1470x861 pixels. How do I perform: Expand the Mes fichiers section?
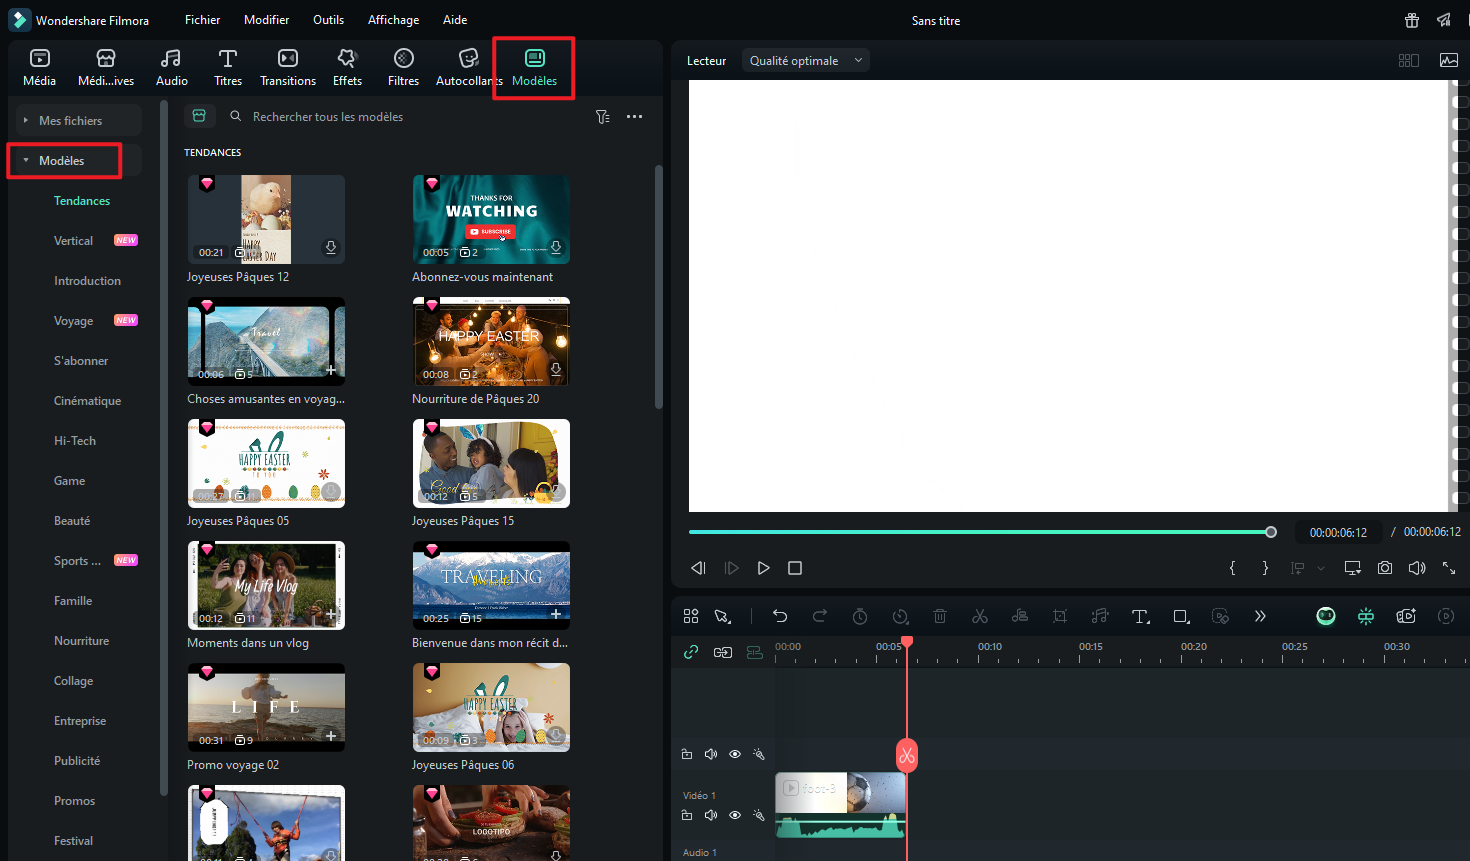(x=70, y=121)
